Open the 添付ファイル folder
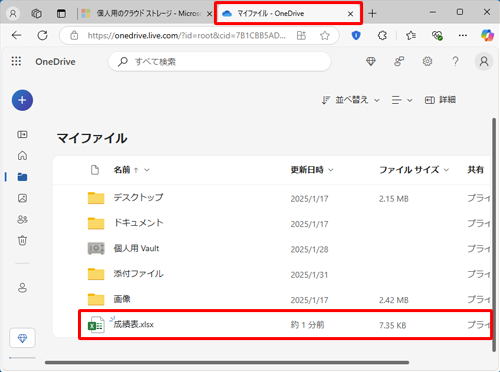500x372 pixels. 138,274
